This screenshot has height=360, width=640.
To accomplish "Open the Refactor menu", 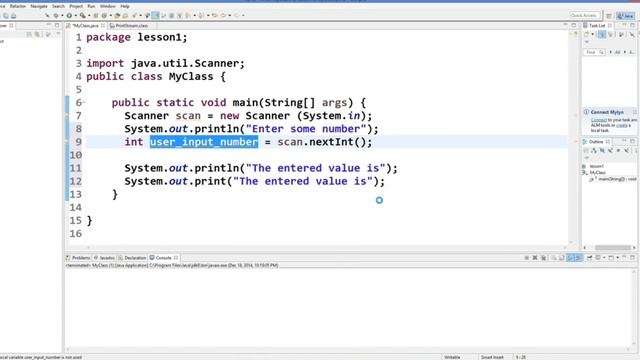I will (18, 6).
